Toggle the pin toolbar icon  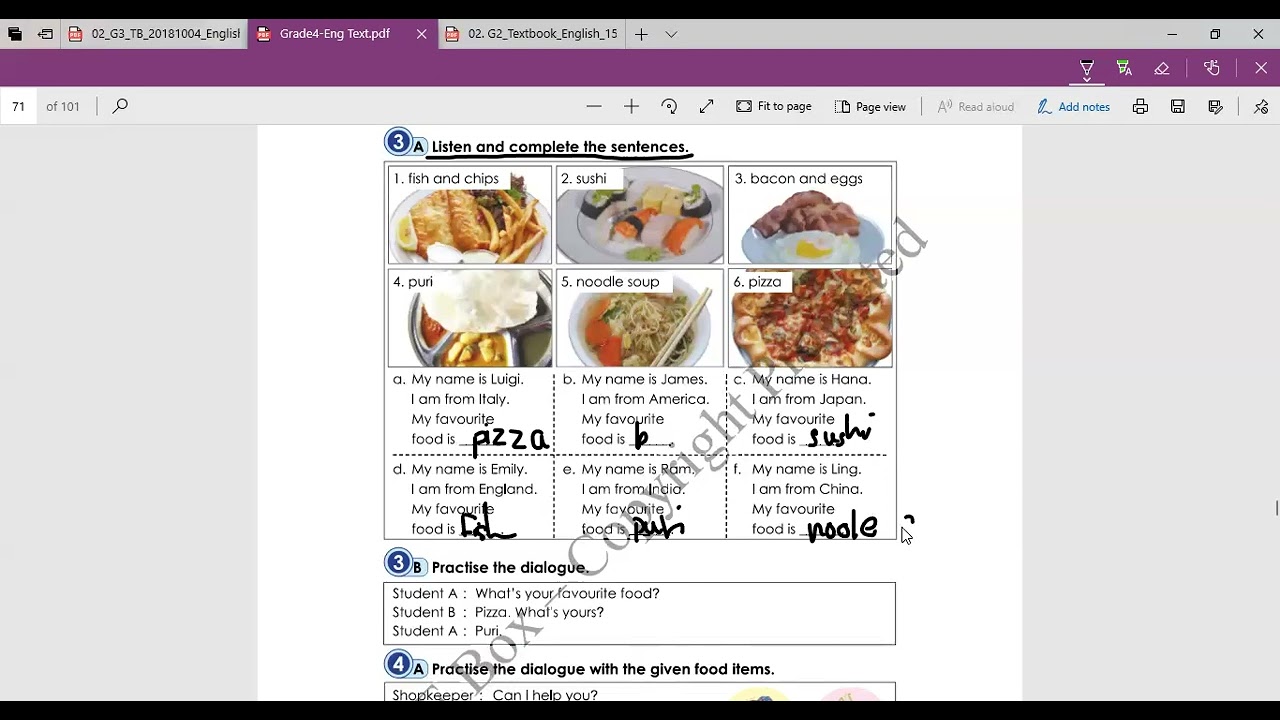[1261, 106]
